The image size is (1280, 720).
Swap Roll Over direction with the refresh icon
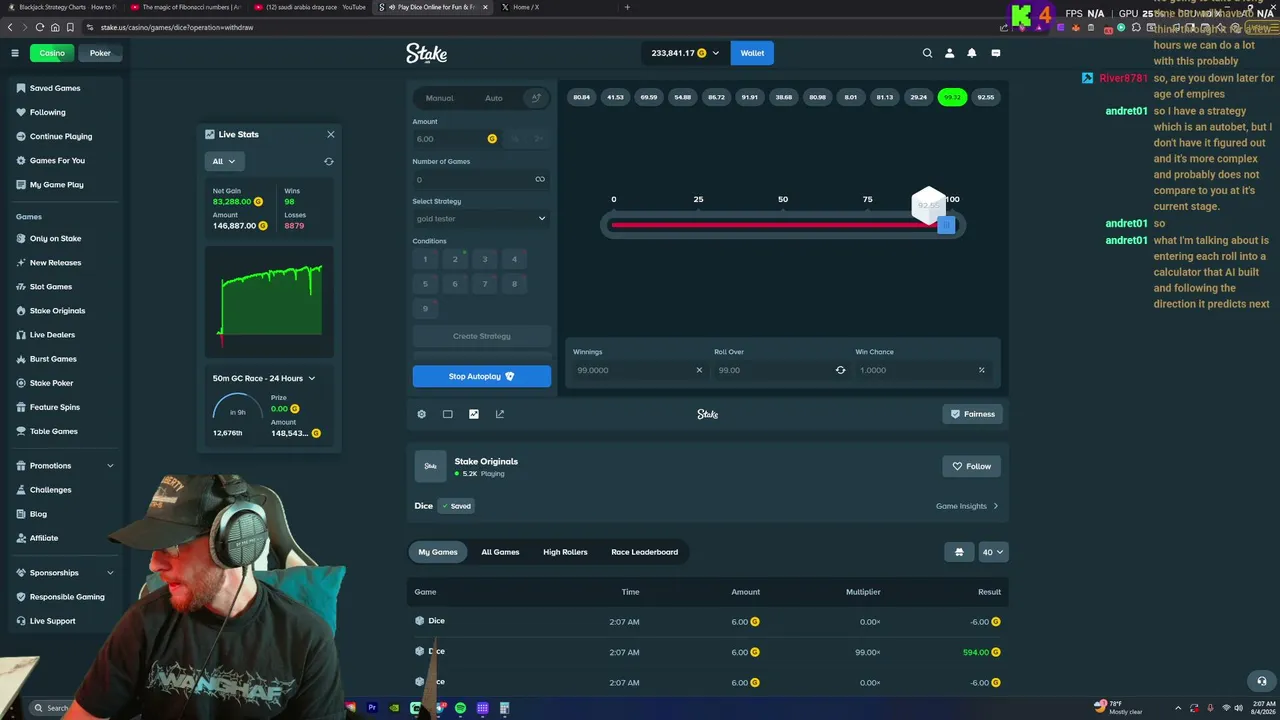point(840,370)
